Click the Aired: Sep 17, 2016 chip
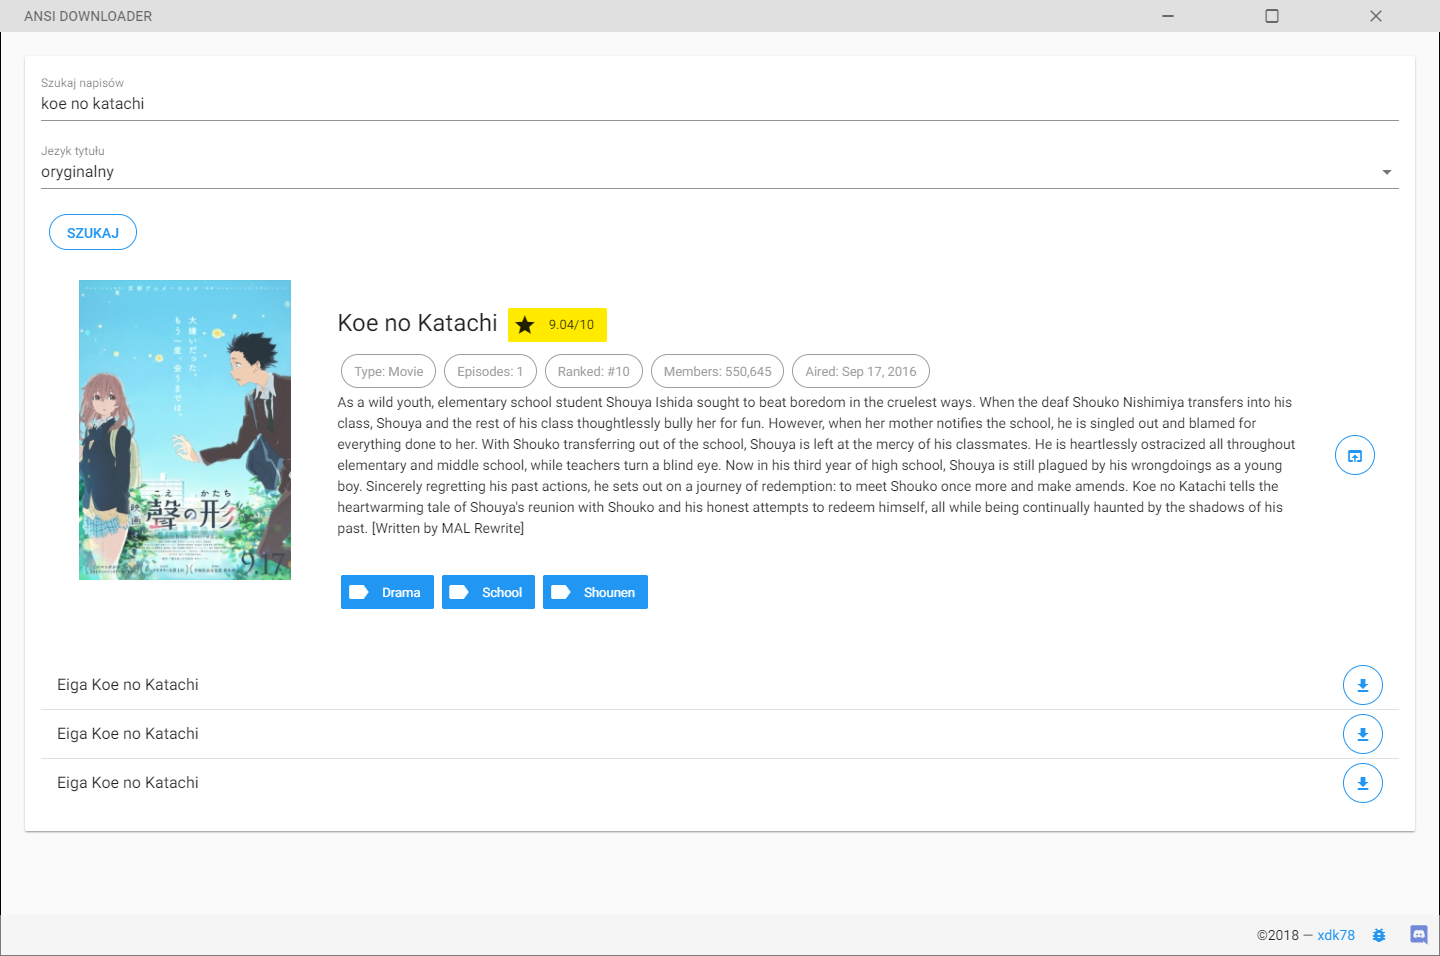The image size is (1440, 956). coord(861,371)
